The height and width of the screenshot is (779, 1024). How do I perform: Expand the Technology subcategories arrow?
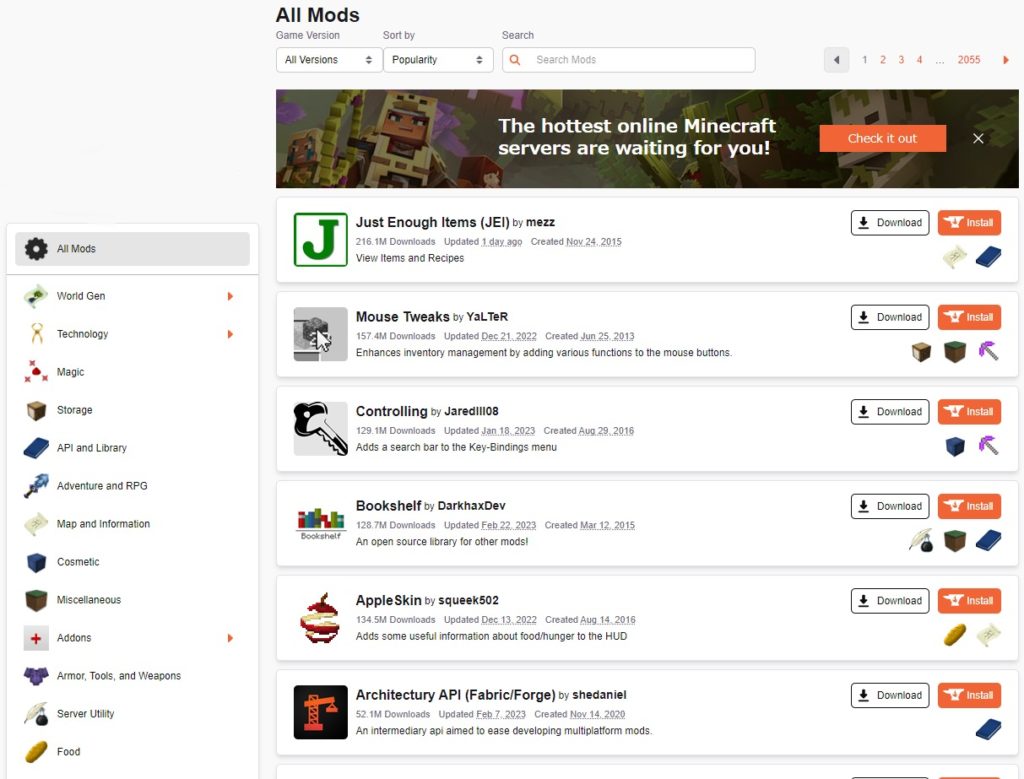coord(230,334)
